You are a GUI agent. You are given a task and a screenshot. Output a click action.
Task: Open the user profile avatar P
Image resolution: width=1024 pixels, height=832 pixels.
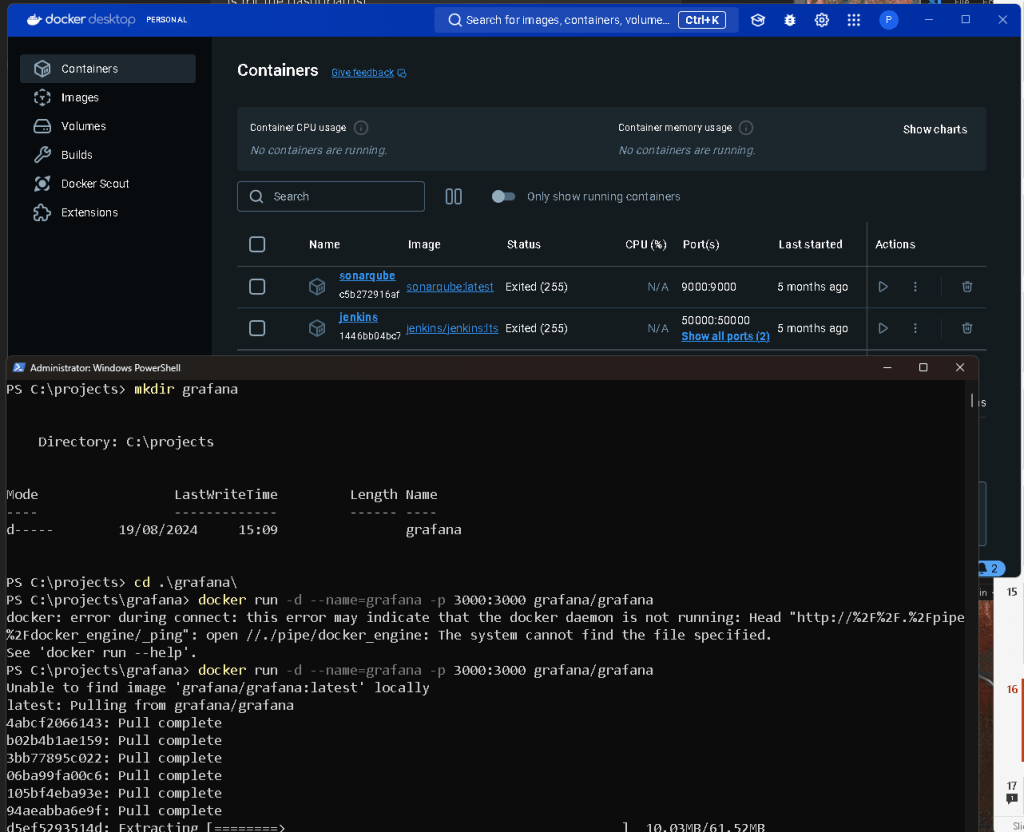tap(888, 20)
